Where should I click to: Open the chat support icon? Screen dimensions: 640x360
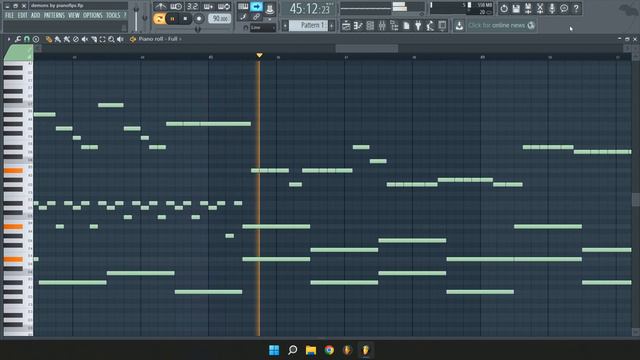pos(564,9)
